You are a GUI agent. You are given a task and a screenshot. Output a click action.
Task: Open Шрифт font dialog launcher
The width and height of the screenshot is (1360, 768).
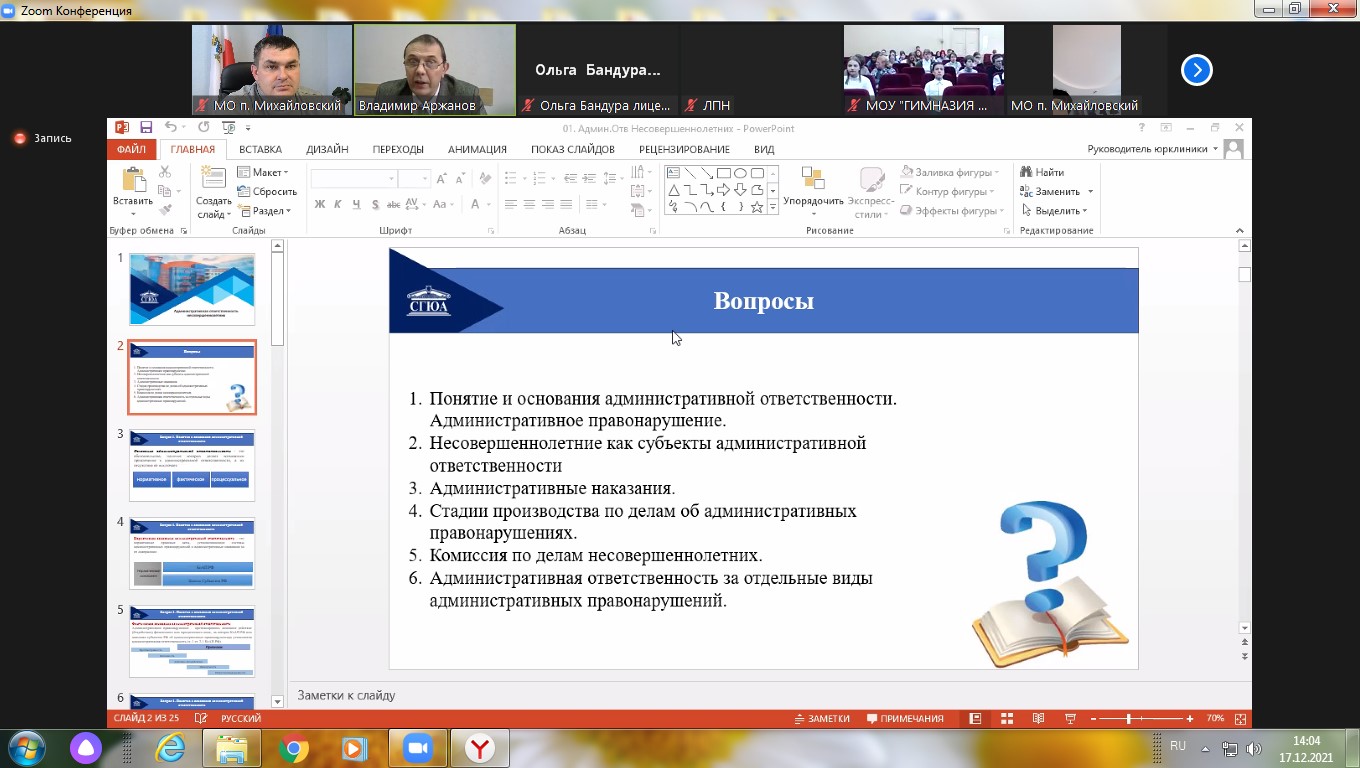(x=491, y=231)
